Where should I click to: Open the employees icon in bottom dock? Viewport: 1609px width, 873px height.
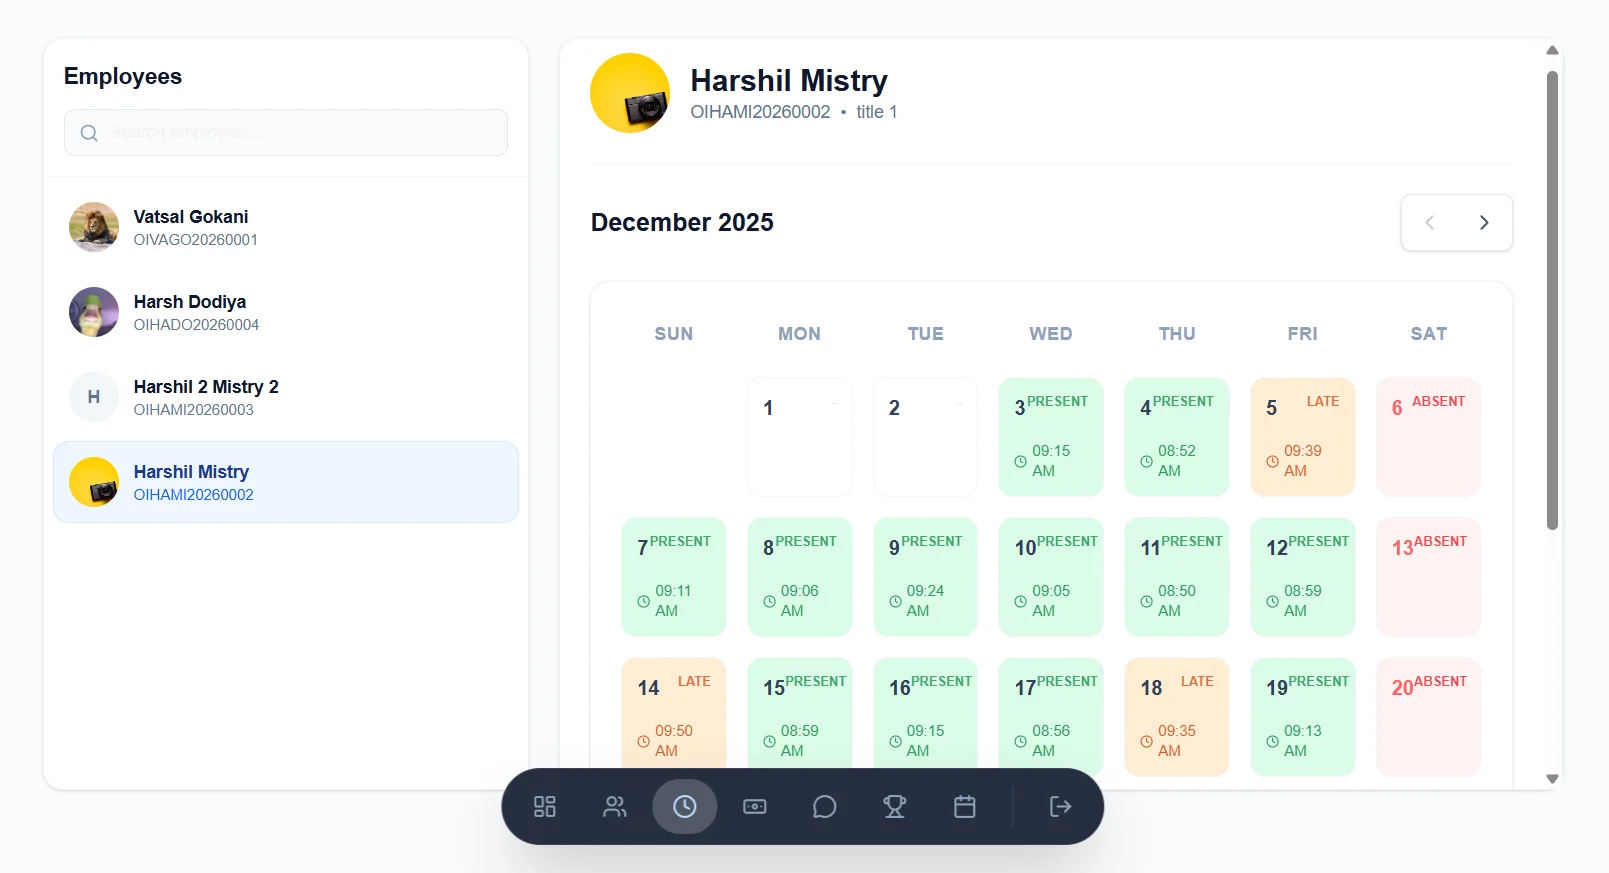(x=615, y=807)
